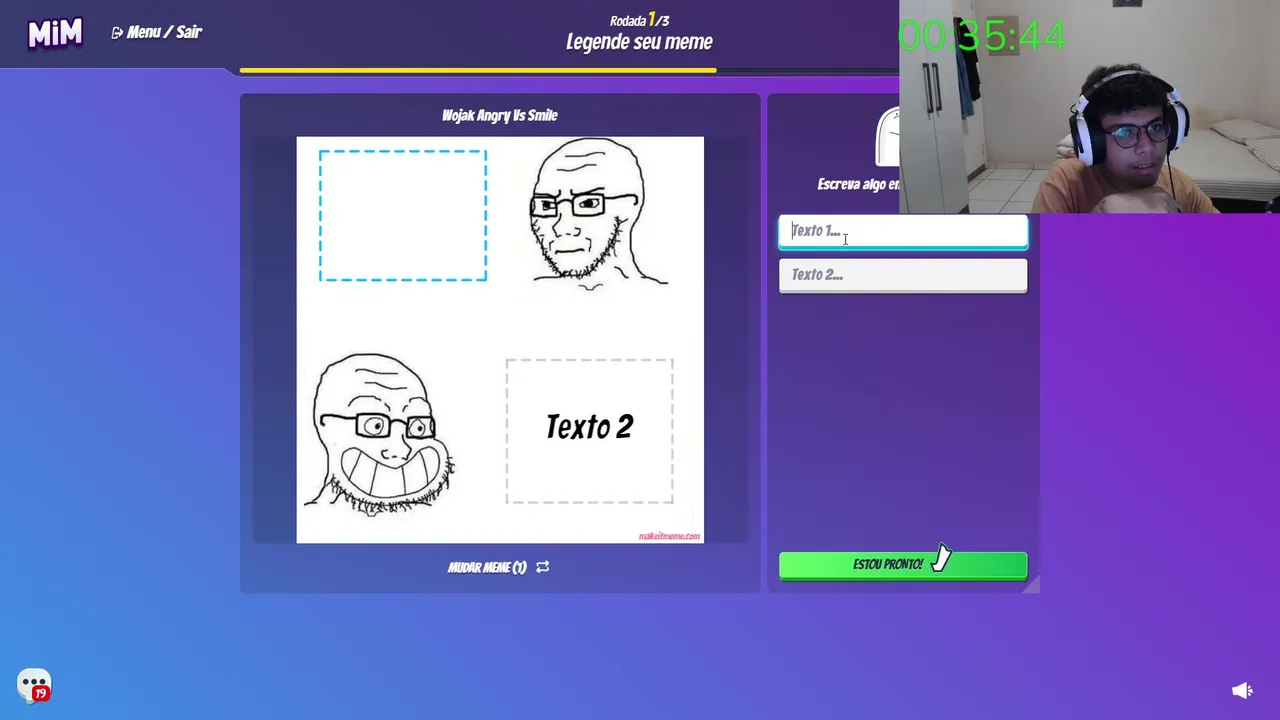Viewport: 1280px width, 720px height.
Task: Click the 'Rodada 1/3' round indicator
Action: click(x=639, y=20)
